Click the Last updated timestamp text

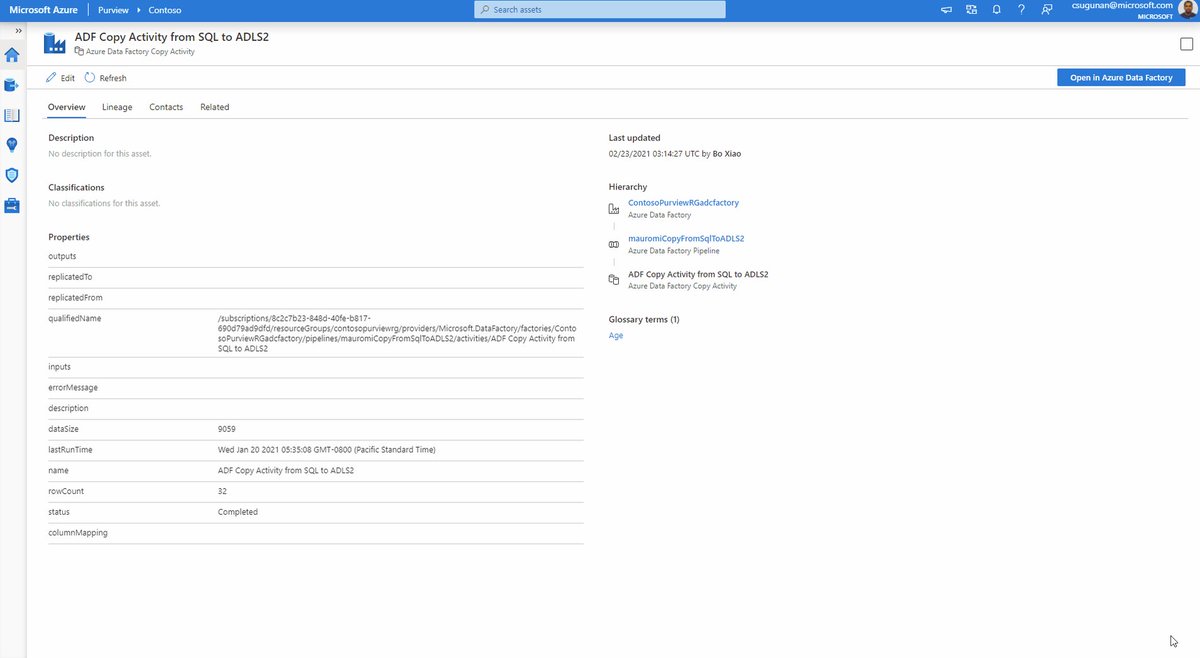(x=675, y=154)
